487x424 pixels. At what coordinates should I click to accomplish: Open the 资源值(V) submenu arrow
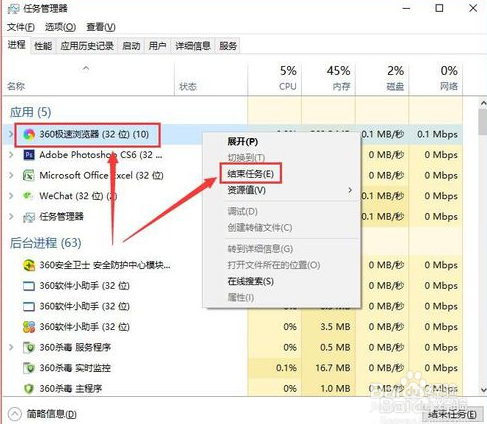(x=350, y=190)
